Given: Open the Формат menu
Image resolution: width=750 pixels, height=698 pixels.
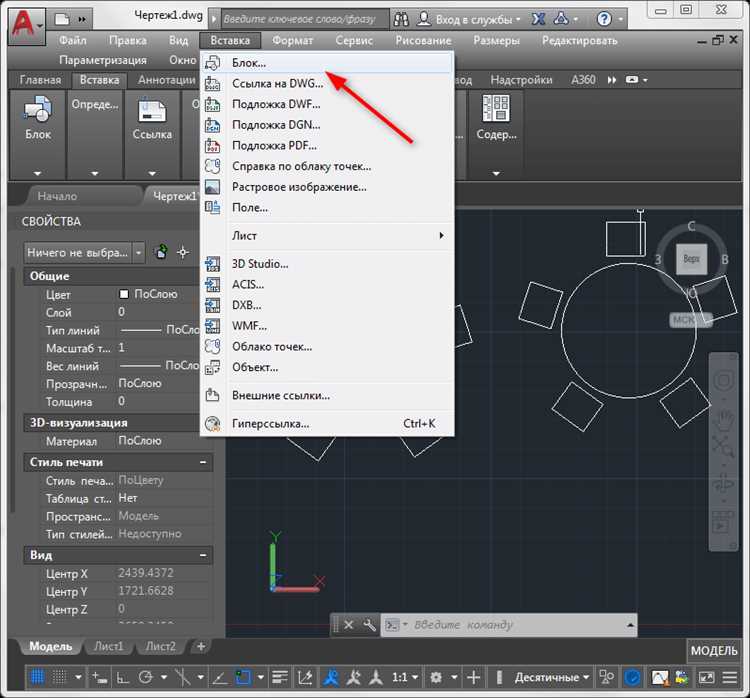Looking at the screenshot, I should pos(292,41).
